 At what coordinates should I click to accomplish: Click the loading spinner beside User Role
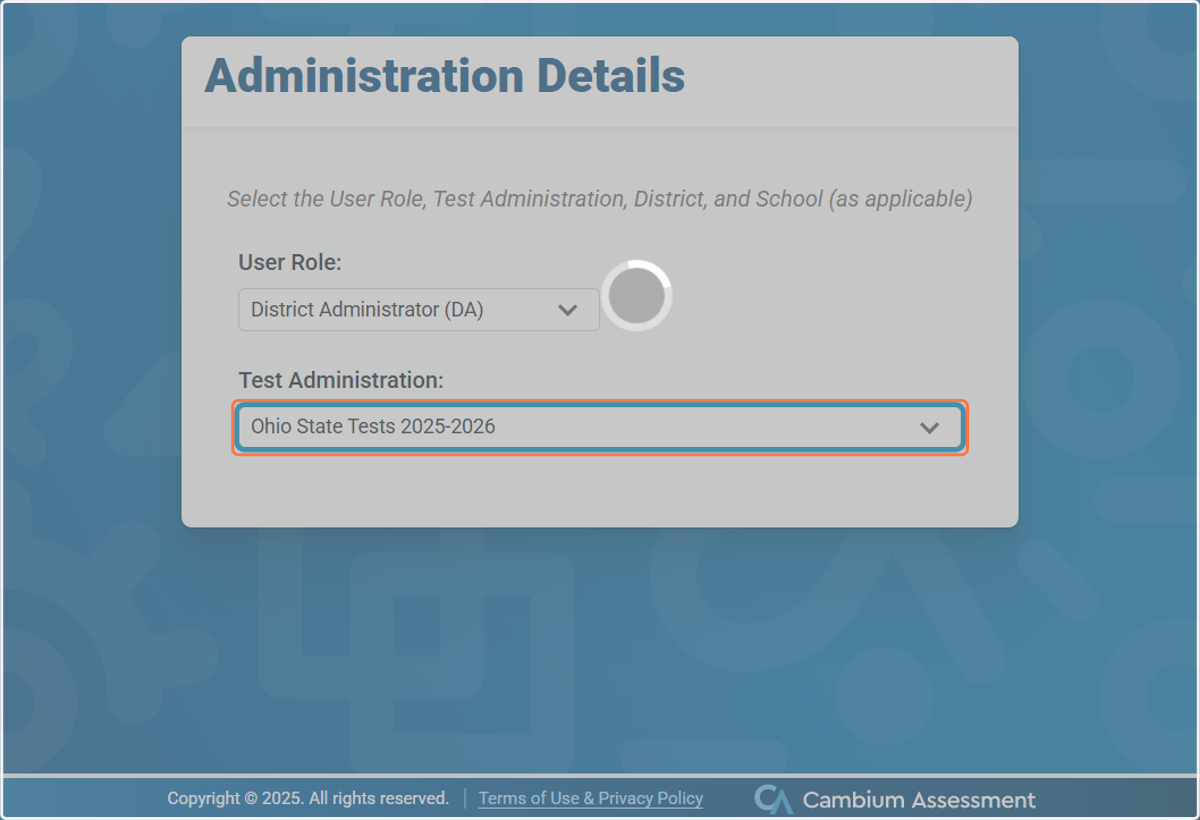(x=637, y=296)
